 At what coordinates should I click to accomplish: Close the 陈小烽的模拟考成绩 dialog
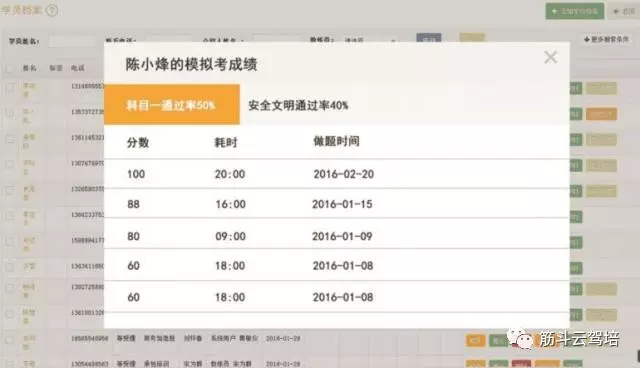pos(551,58)
